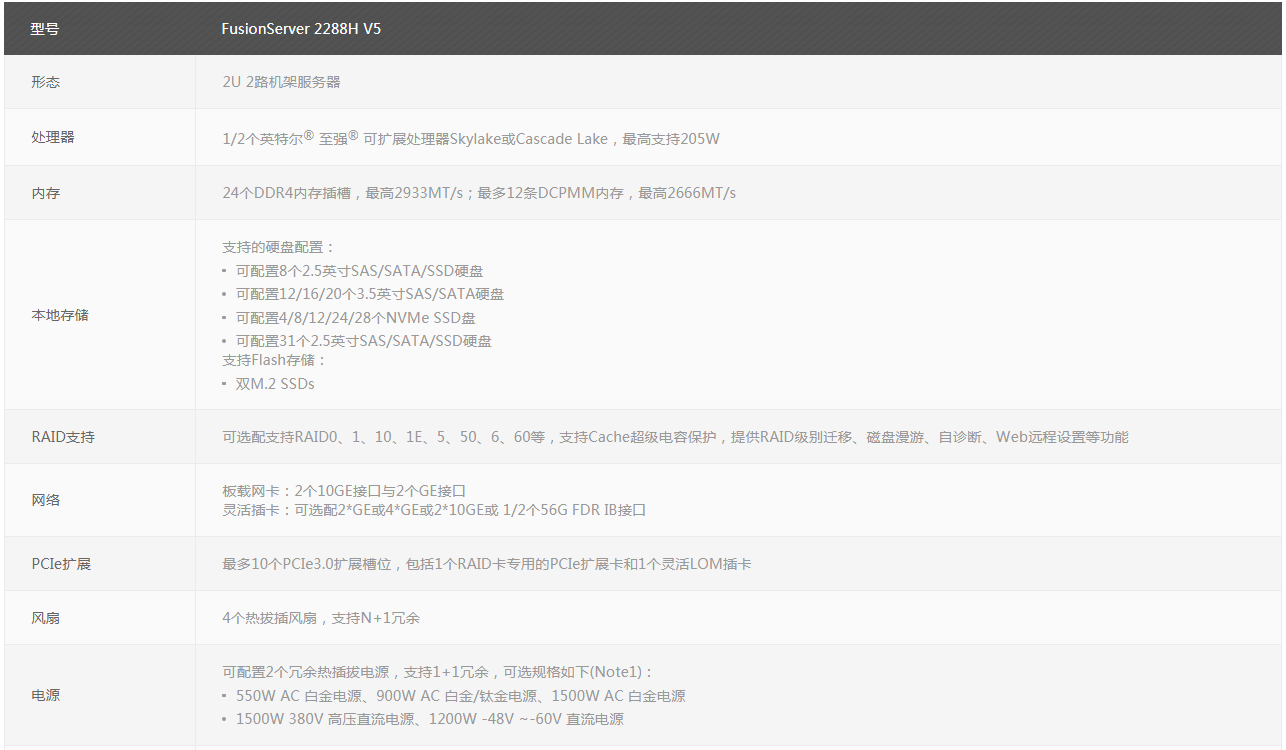Click the line 支持Flash存储：
Image resolution: width=1286 pixels, height=750 pixels.
(x=275, y=360)
